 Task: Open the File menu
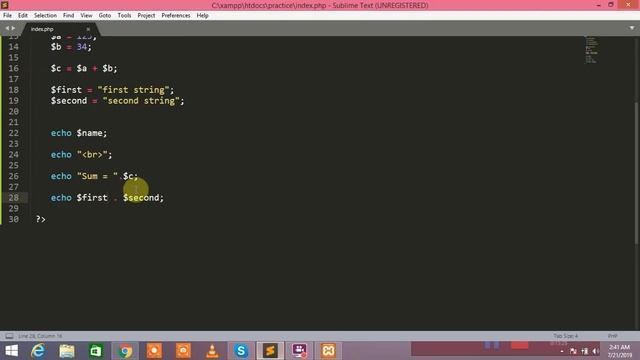click(7, 16)
